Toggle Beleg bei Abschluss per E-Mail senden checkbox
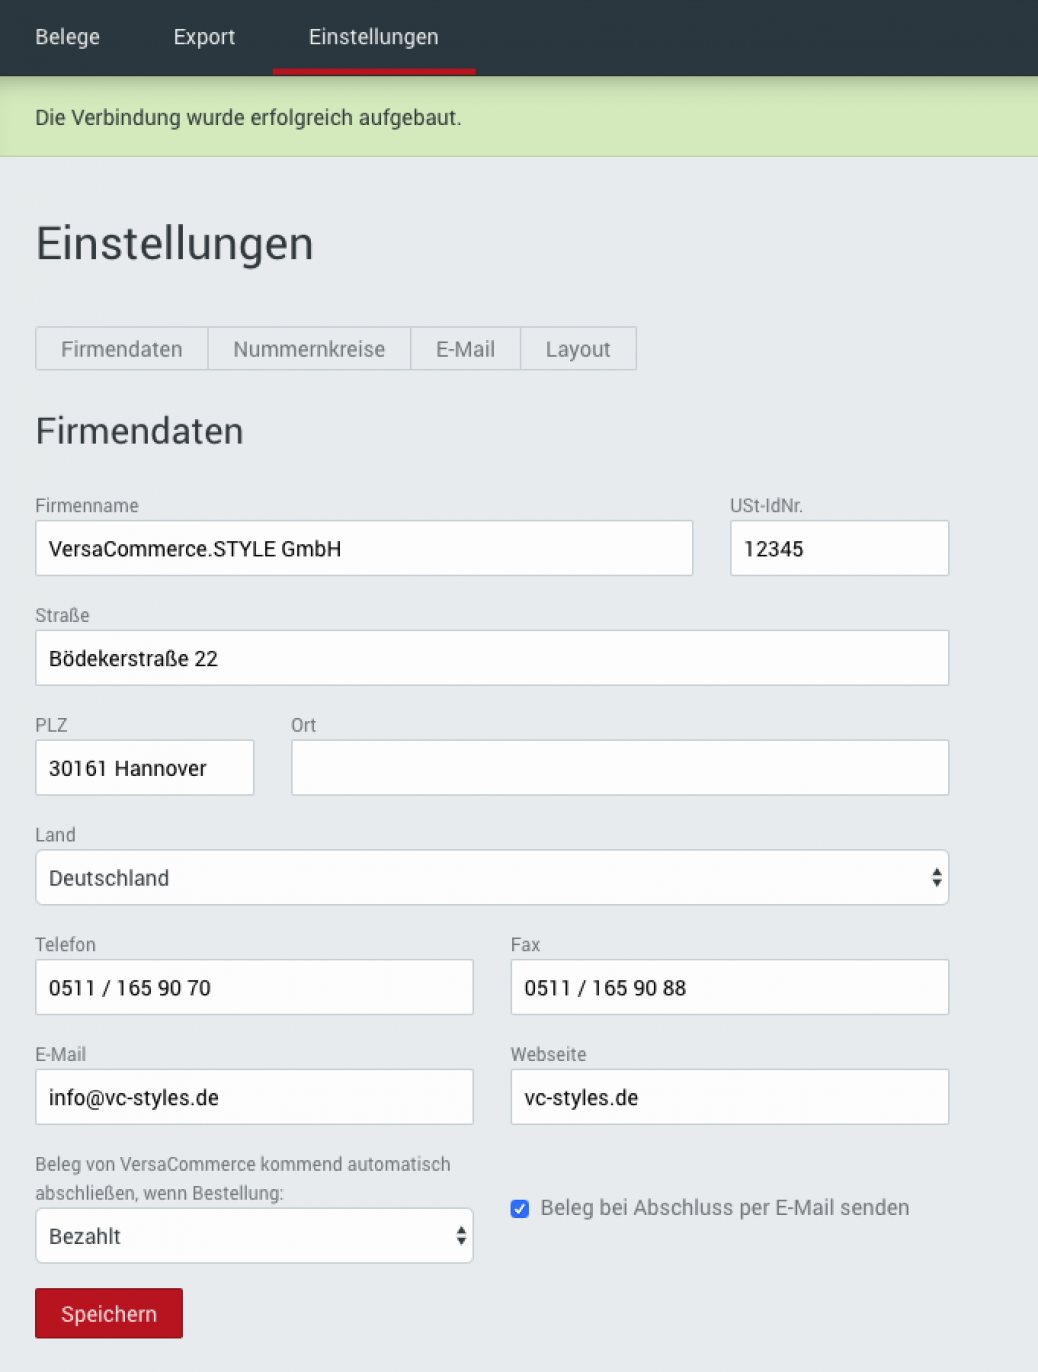This screenshot has width=1038, height=1372. click(x=520, y=1209)
